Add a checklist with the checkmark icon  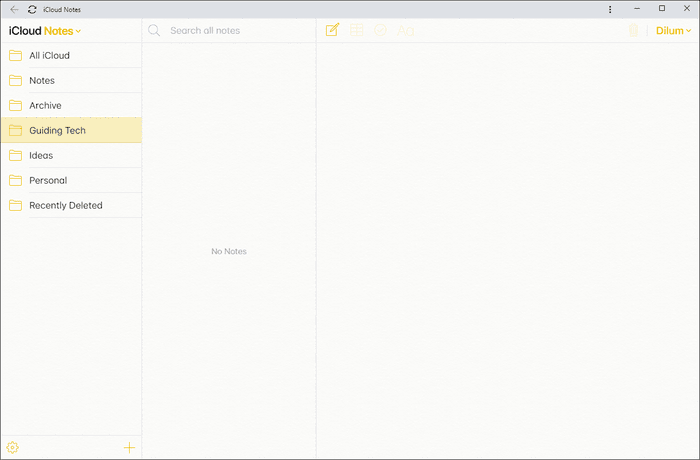click(380, 30)
